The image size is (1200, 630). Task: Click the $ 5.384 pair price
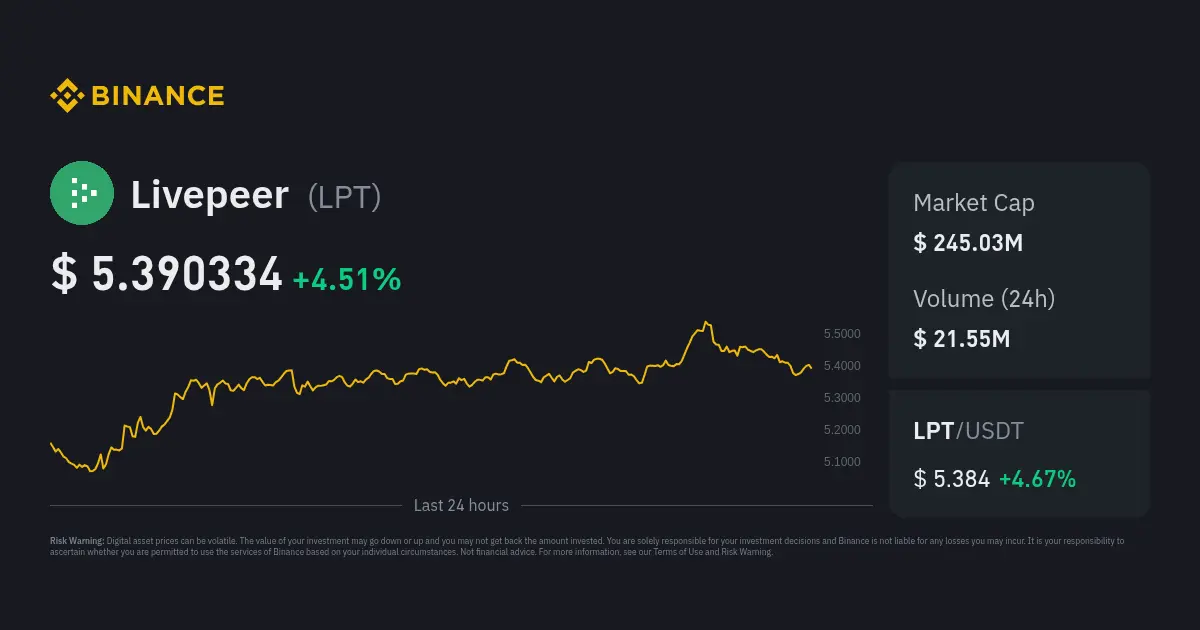(x=951, y=479)
